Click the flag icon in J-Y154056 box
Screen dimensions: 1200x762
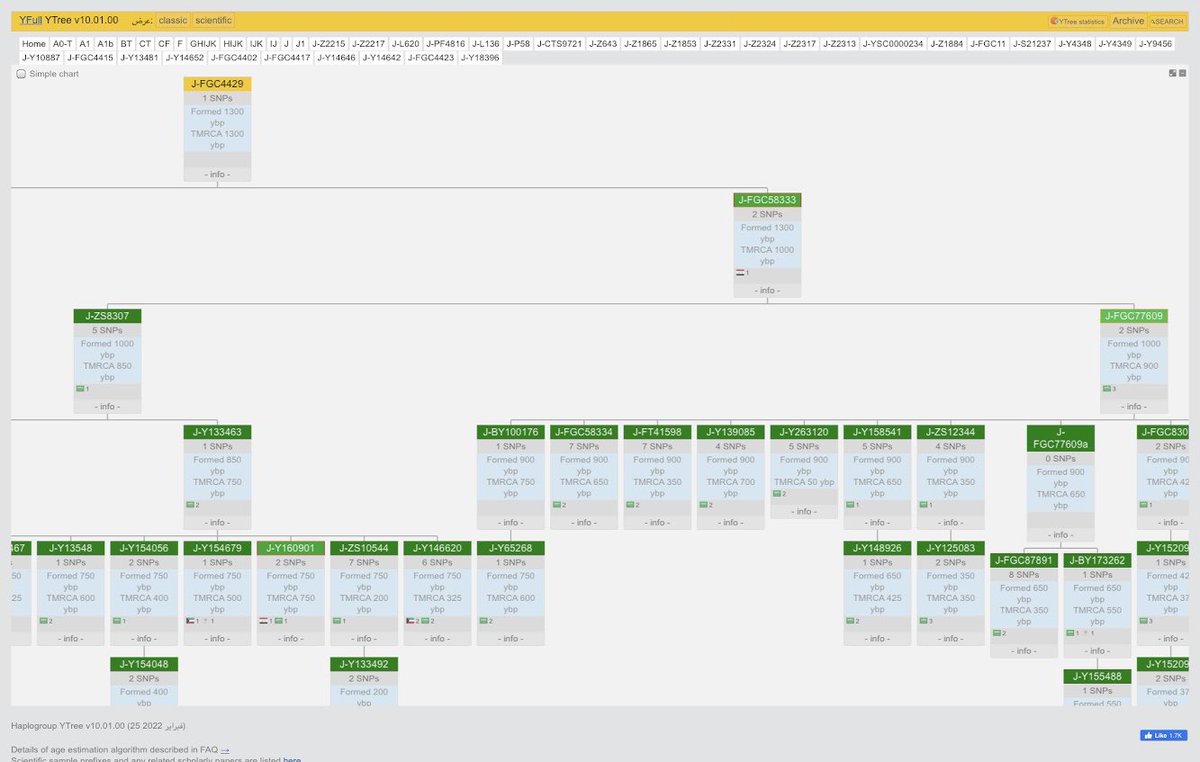click(x=118, y=620)
